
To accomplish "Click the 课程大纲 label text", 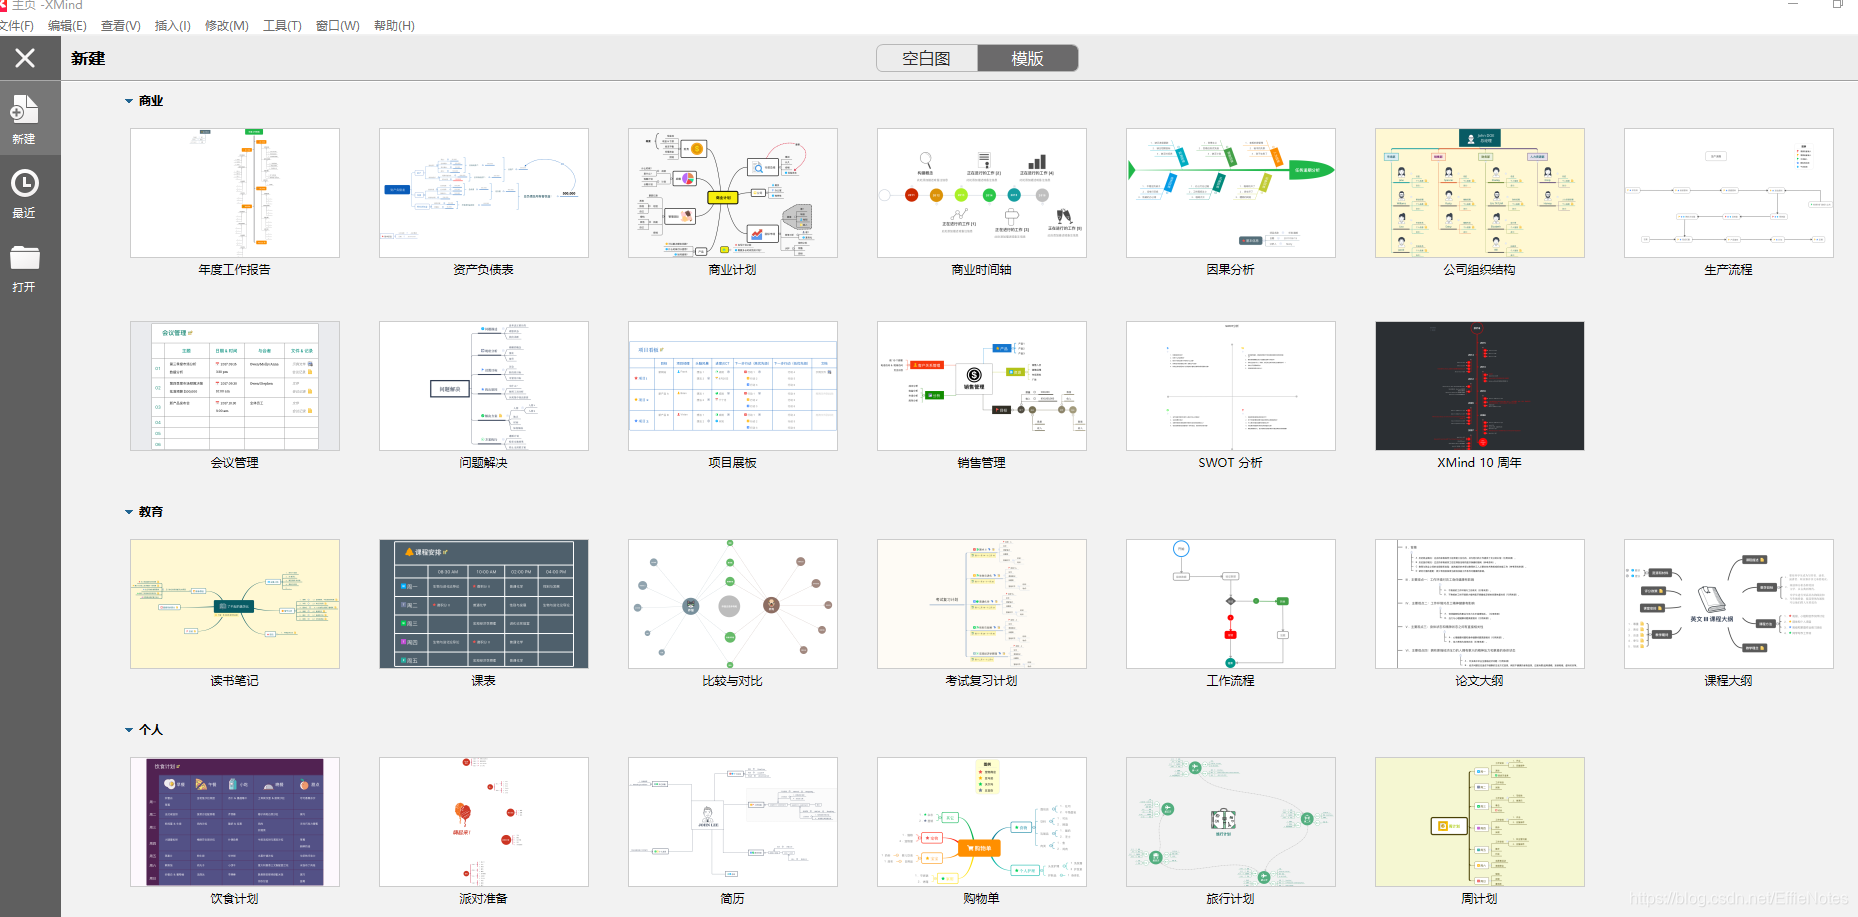I will click(x=1729, y=681).
